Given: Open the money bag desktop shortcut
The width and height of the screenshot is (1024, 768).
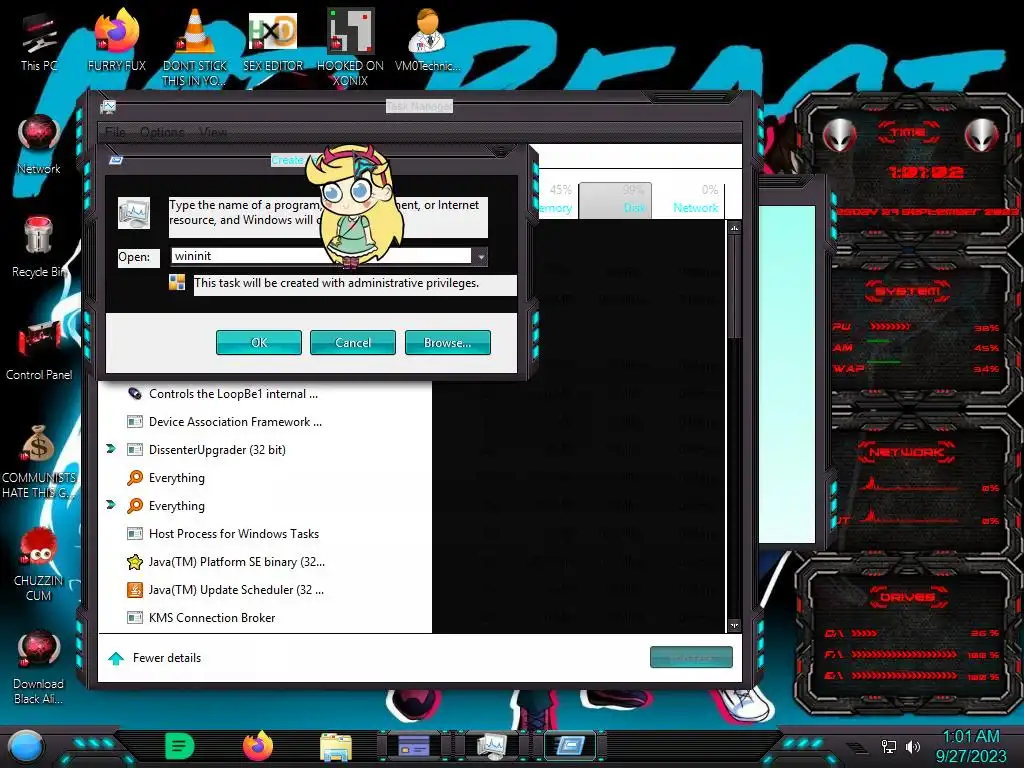Looking at the screenshot, I should [39, 461].
